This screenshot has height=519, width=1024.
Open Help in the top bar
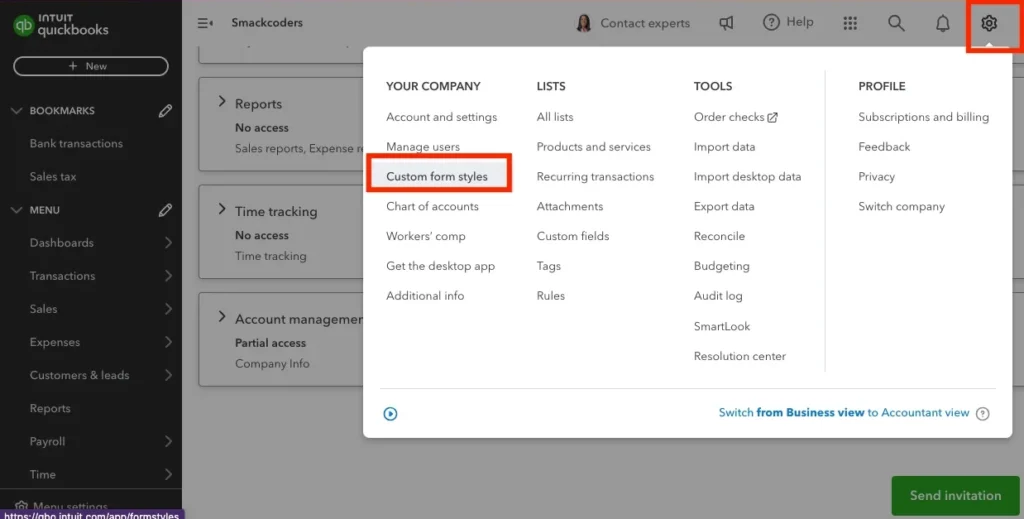788,22
